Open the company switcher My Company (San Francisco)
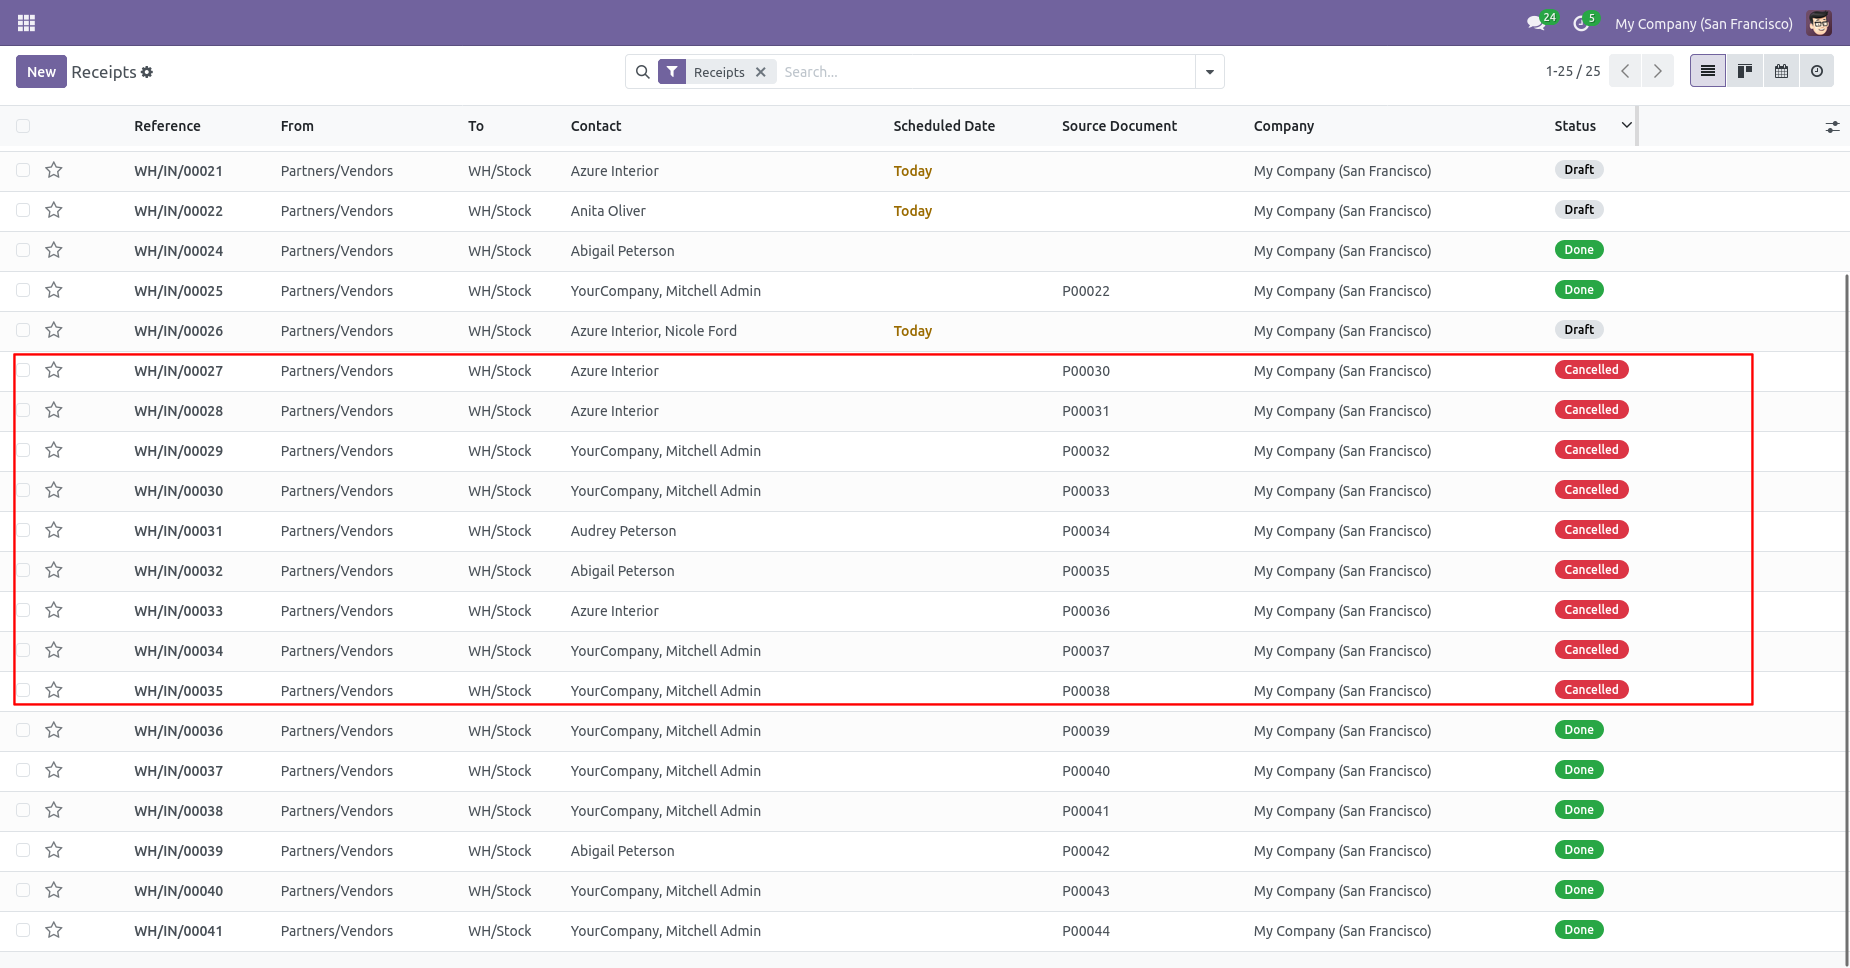The image size is (1850, 968). tap(1704, 24)
